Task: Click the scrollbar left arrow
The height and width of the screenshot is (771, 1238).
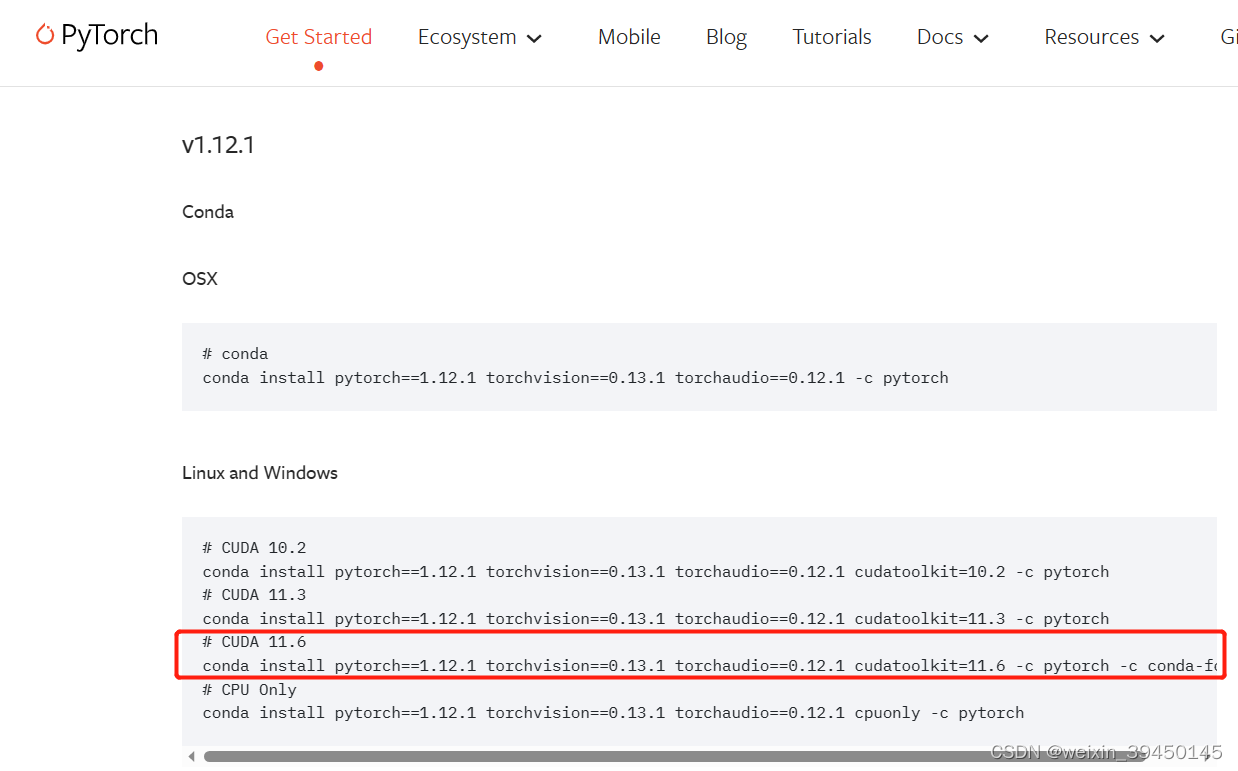Action: [191, 757]
